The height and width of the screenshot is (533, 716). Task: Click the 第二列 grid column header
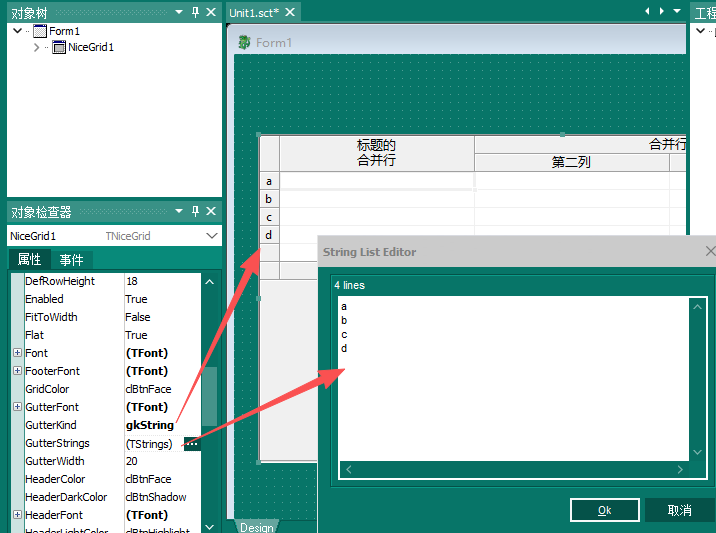[571, 162]
